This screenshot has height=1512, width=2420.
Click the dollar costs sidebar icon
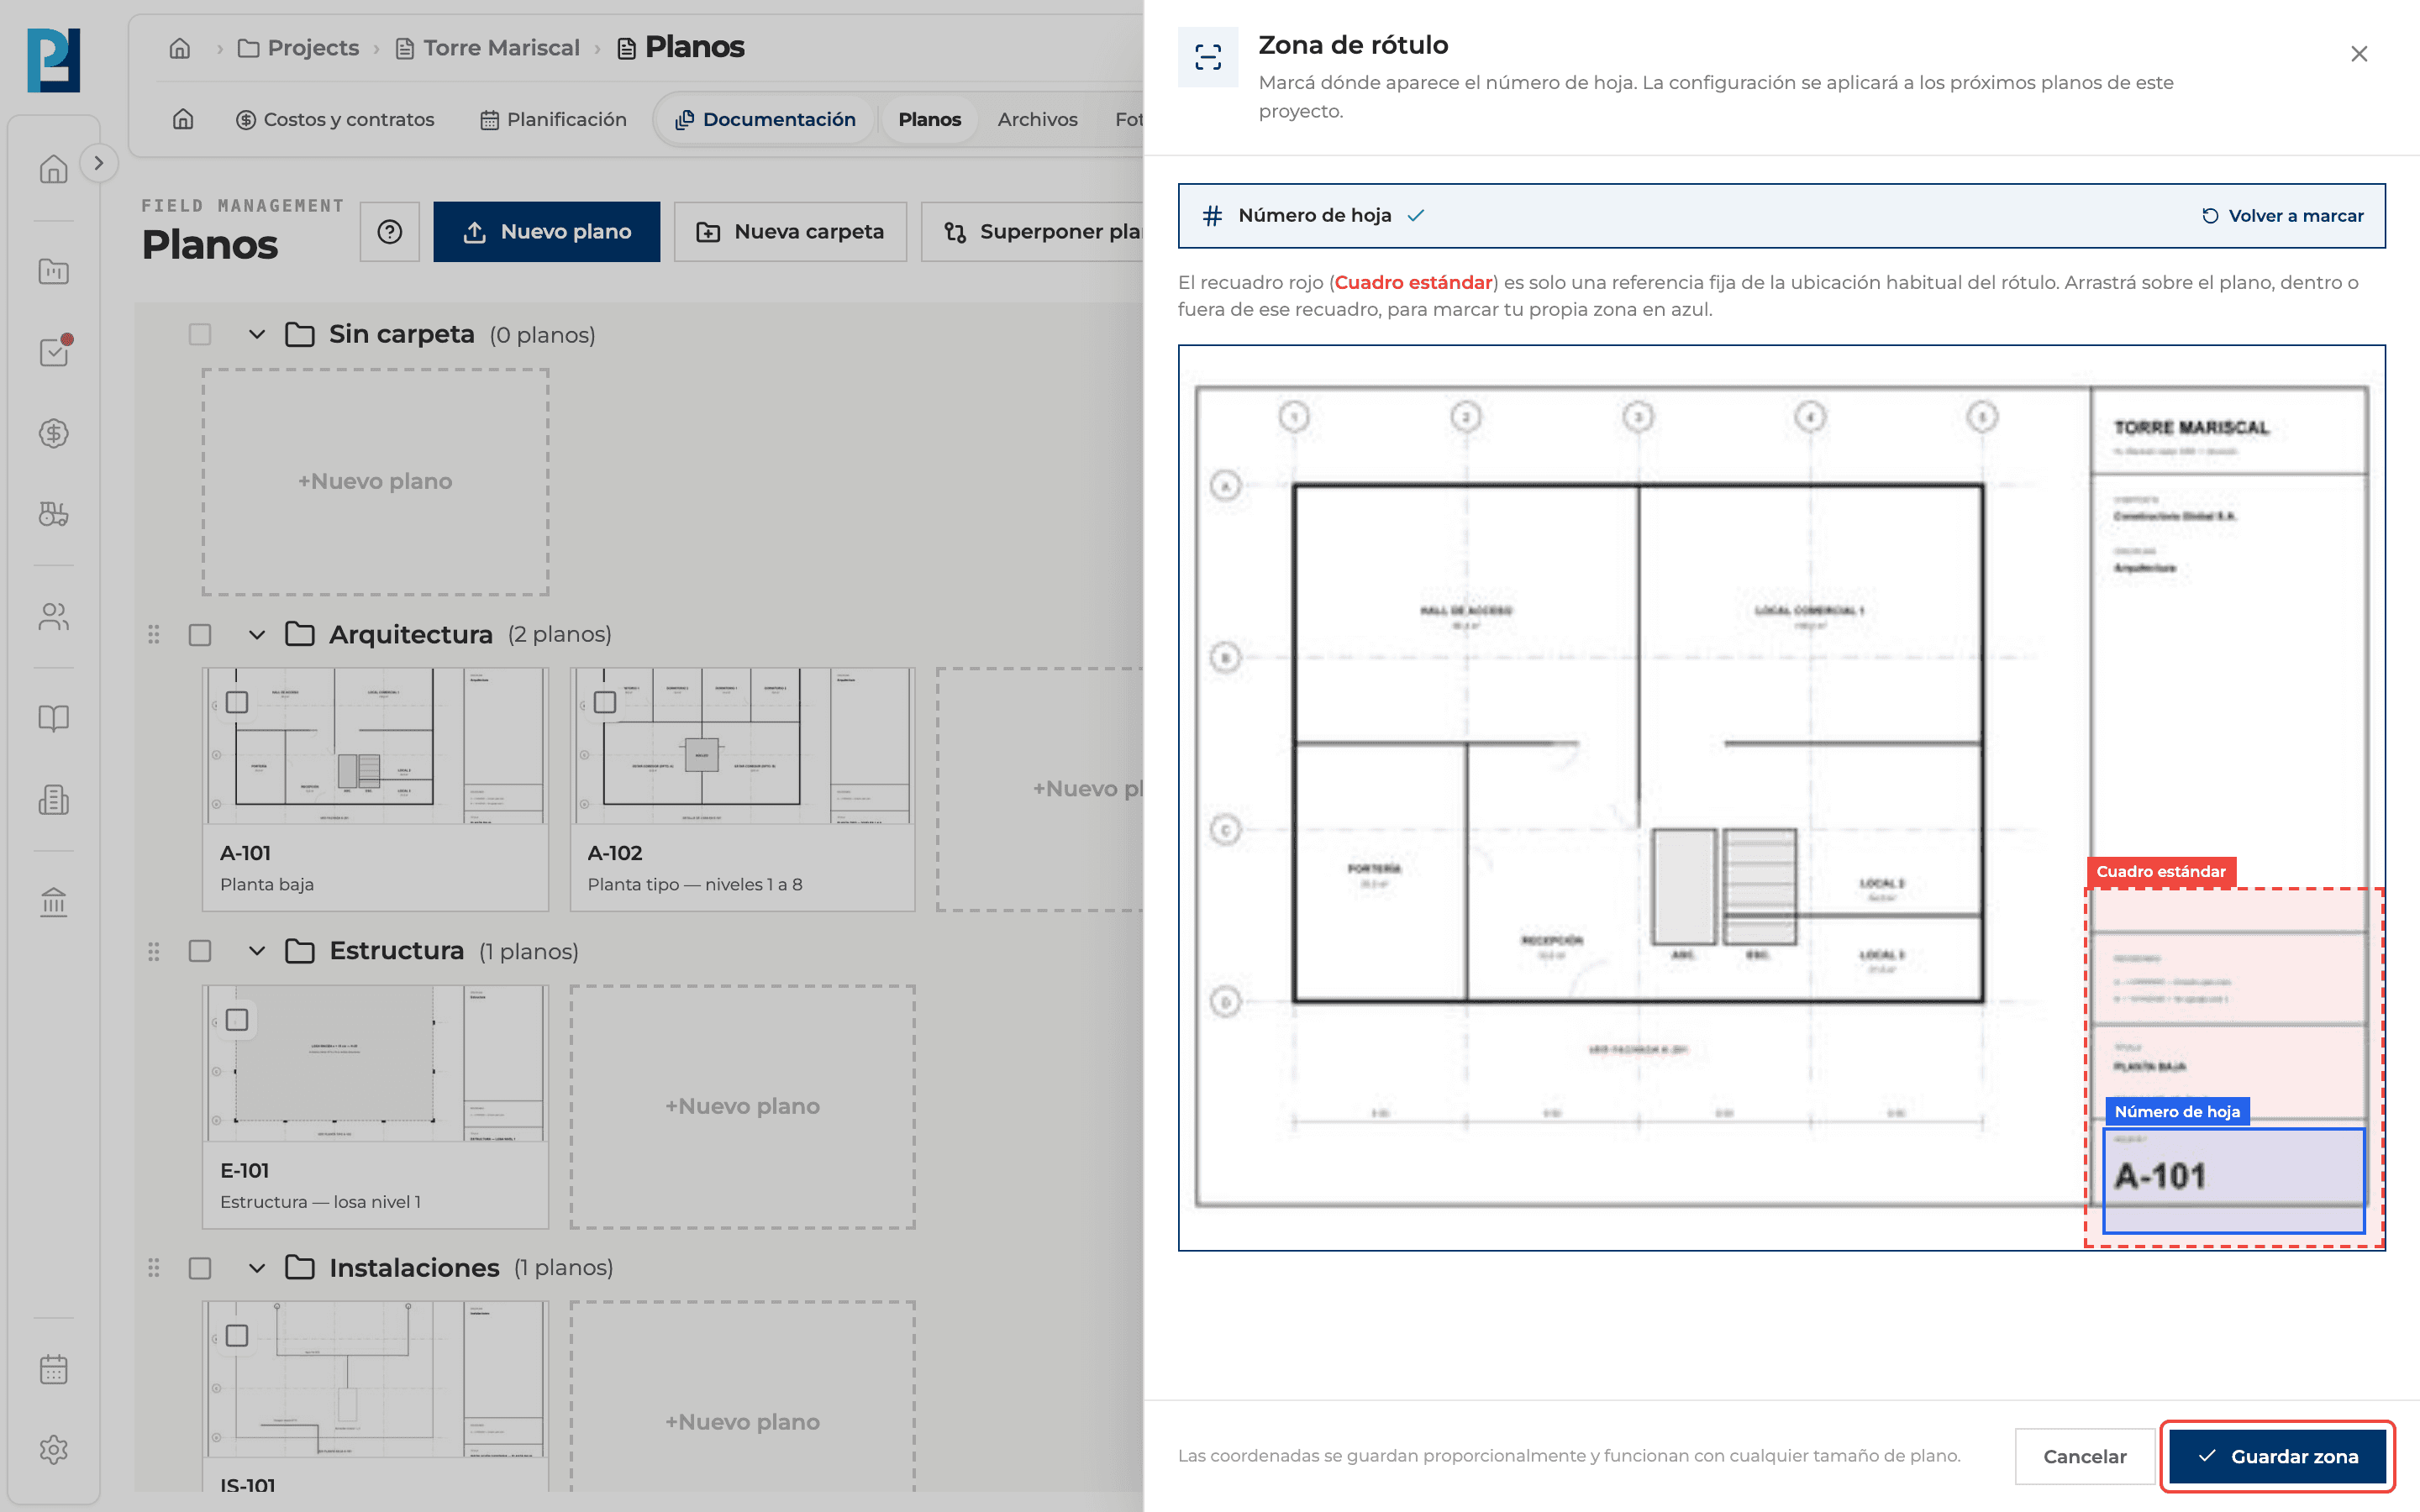[x=54, y=433]
